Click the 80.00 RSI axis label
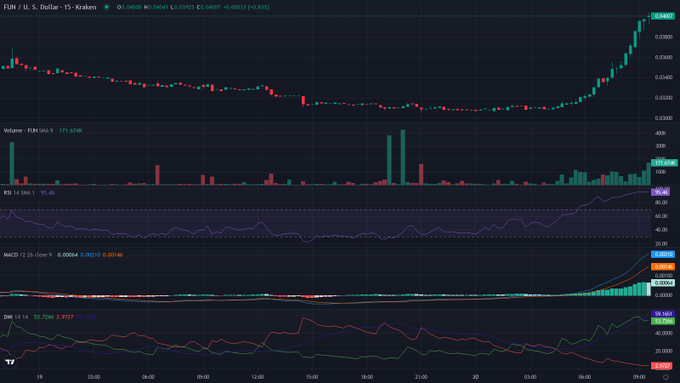 [x=661, y=203]
